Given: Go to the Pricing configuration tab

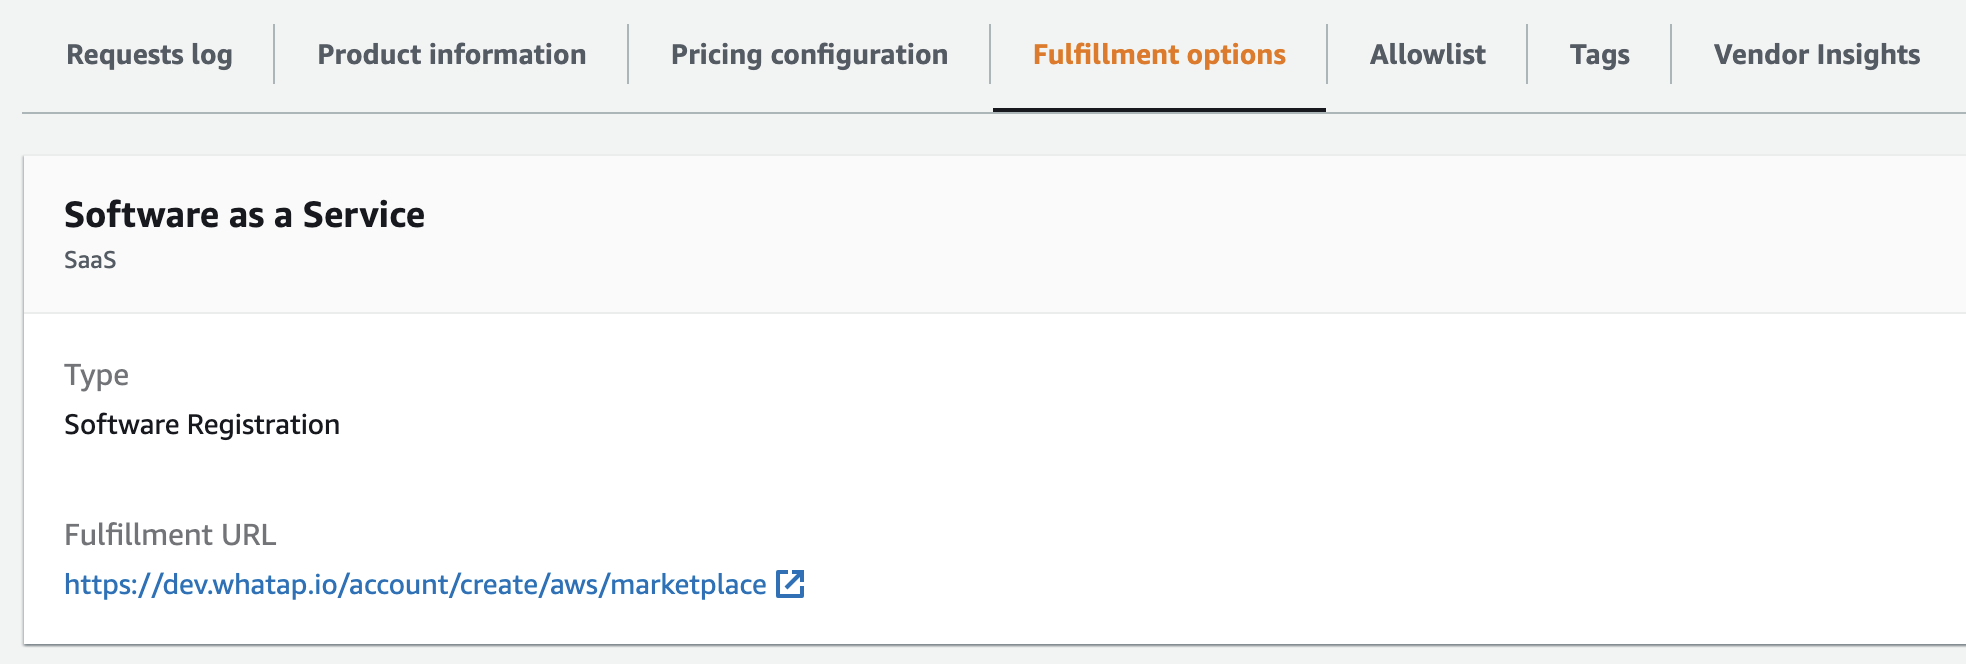Looking at the screenshot, I should tap(809, 55).
